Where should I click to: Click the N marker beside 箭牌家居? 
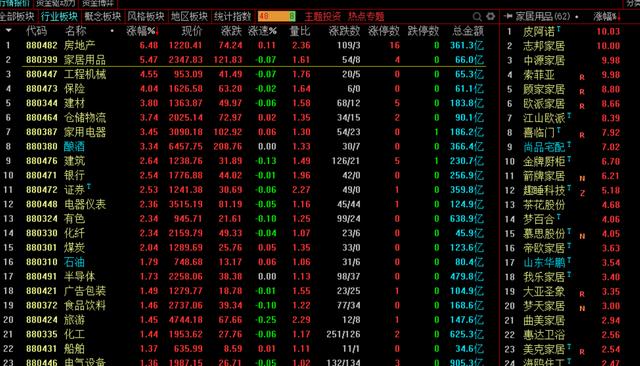click(x=582, y=178)
